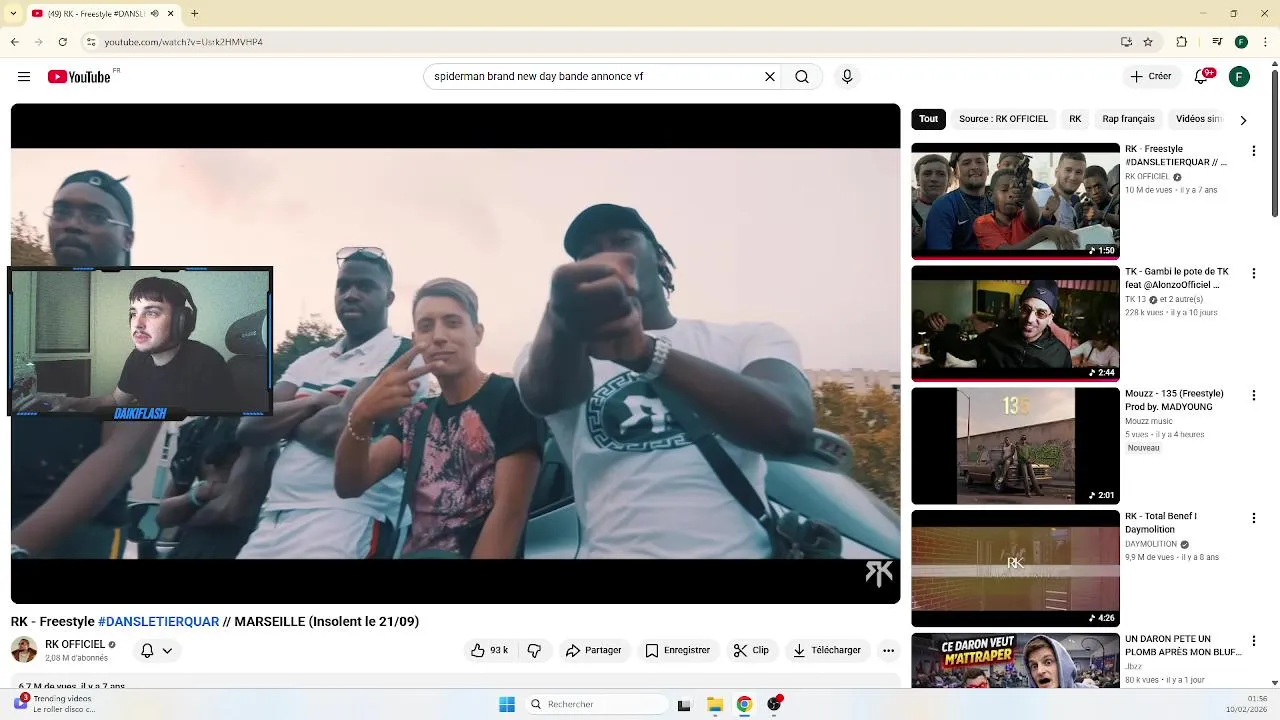Click the RK watermark in player corner
Image resolution: width=1280 pixels, height=720 pixels.
click(879, 574)
